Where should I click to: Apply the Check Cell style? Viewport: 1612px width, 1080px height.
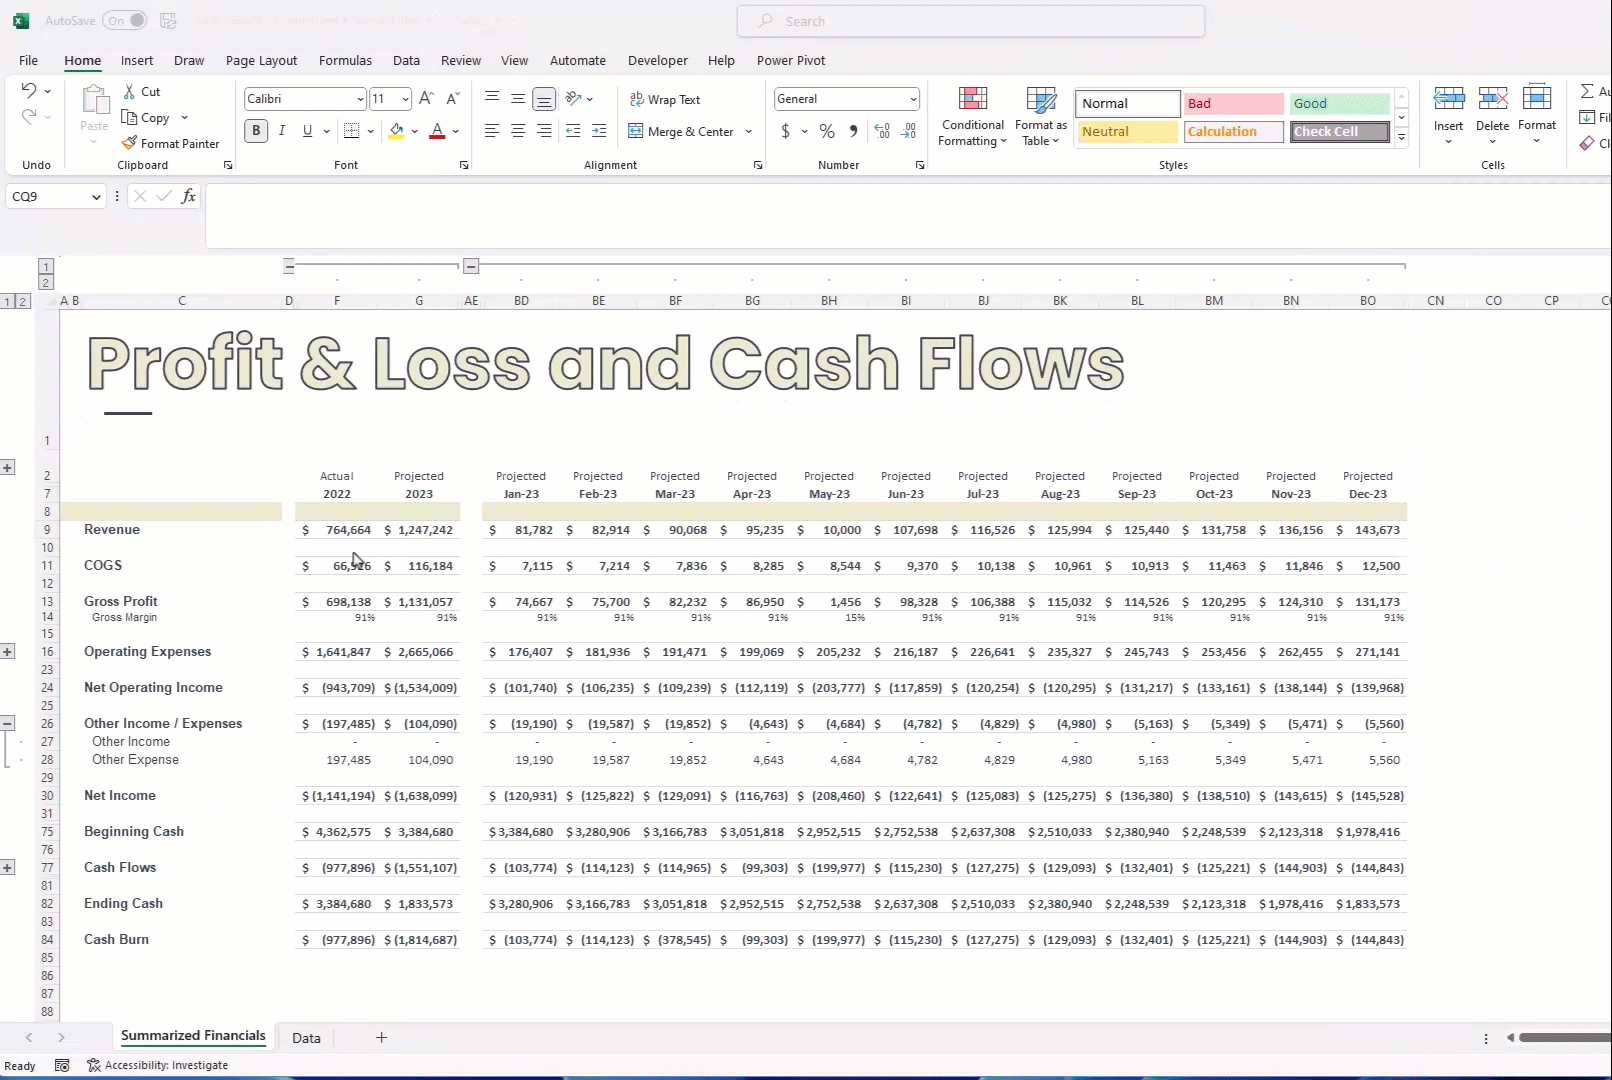pos(1338,131)
